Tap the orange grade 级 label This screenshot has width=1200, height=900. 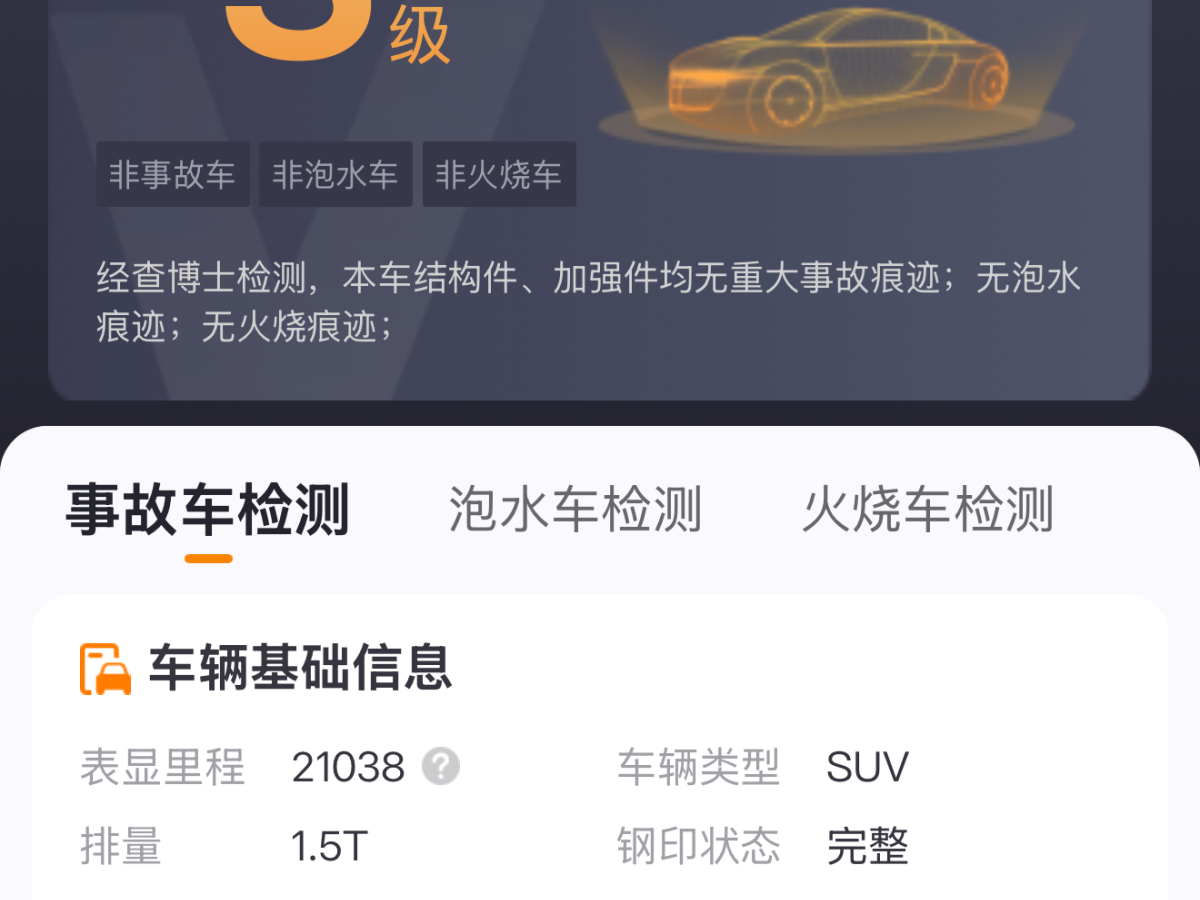(419, 36)
